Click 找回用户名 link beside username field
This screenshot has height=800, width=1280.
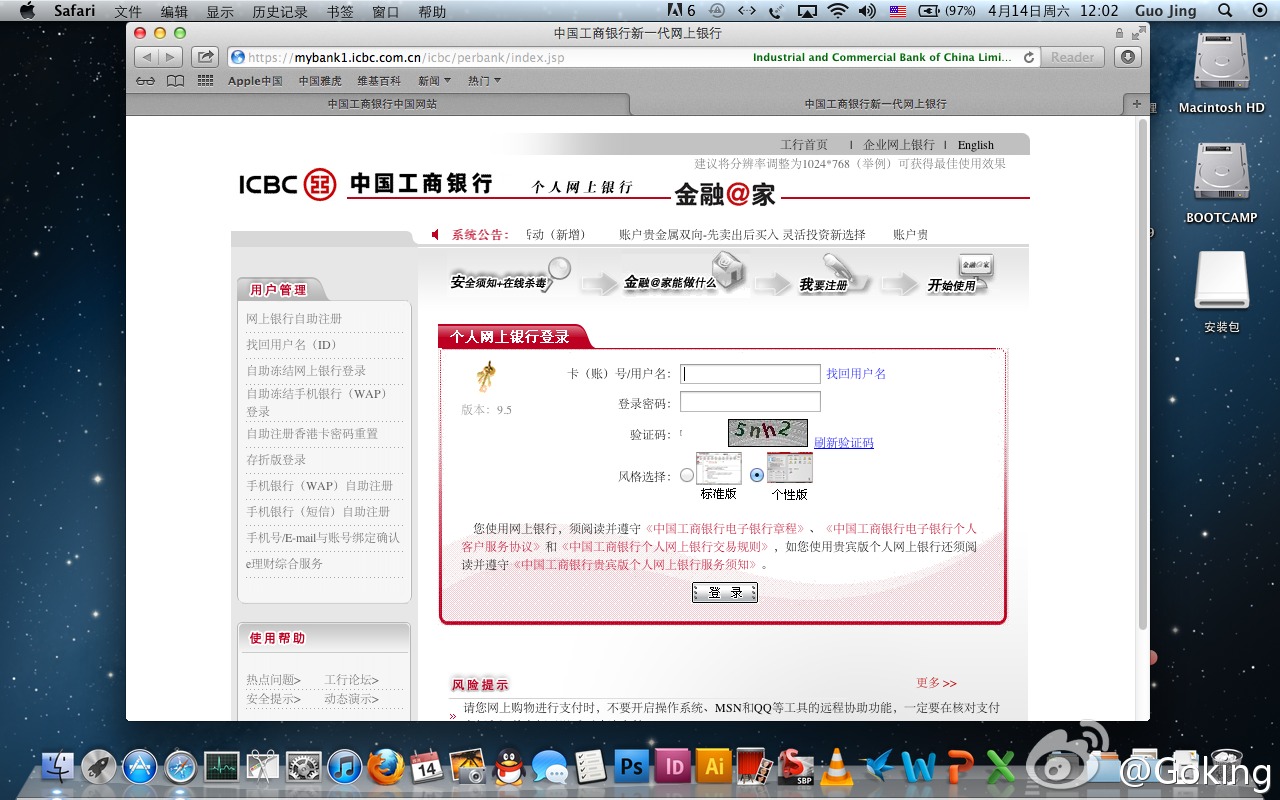click(x=856, y=373)
